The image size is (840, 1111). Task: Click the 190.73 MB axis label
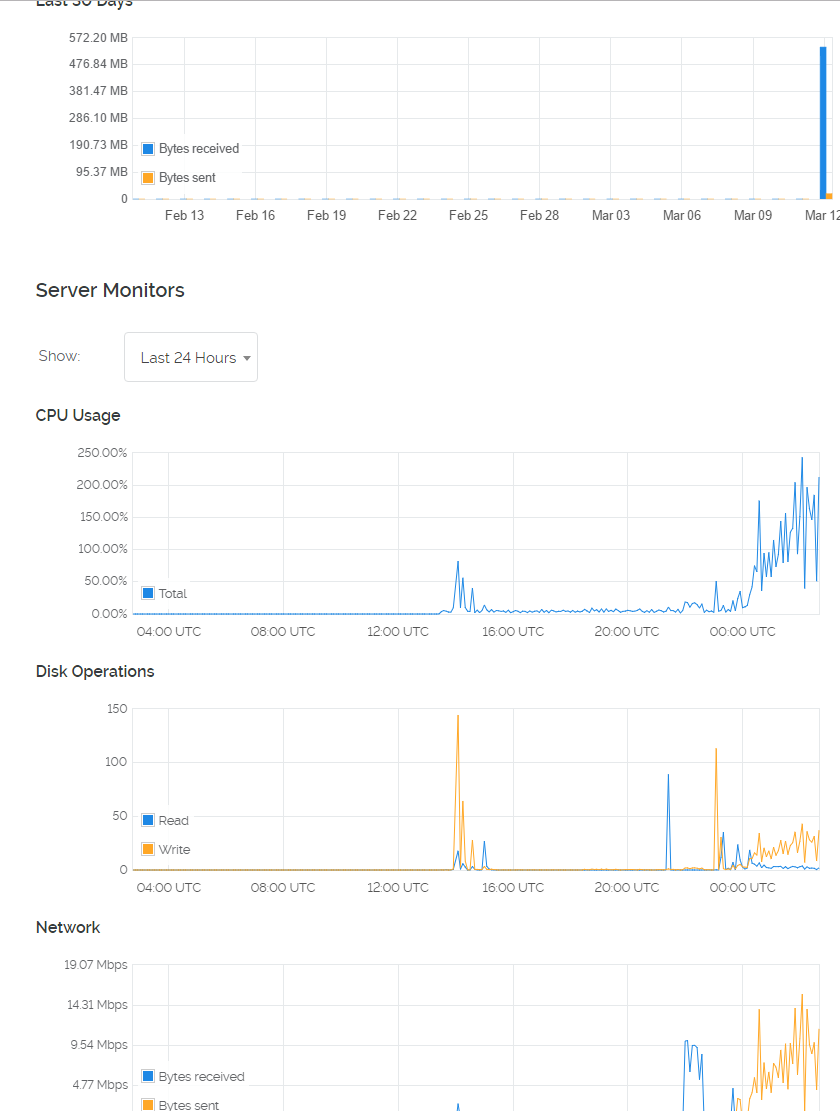click(x=98, y=145)
